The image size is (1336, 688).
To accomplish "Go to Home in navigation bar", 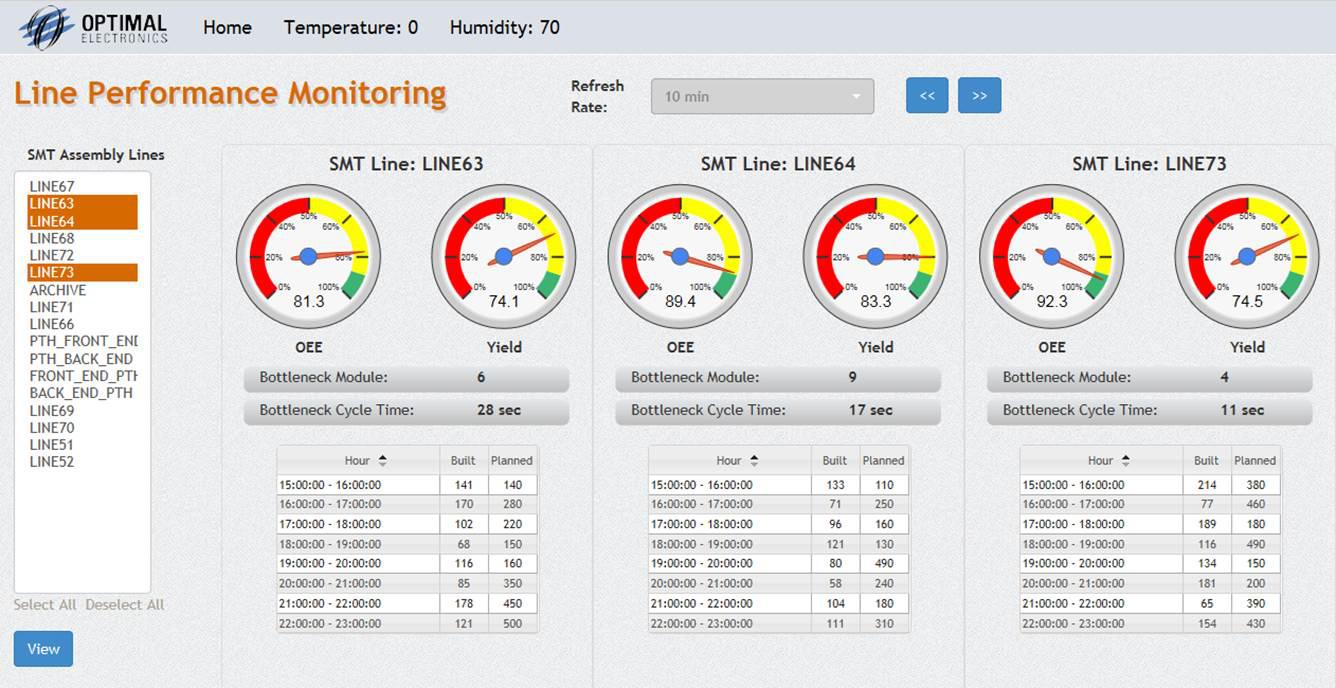I will [x=227, y=28].
